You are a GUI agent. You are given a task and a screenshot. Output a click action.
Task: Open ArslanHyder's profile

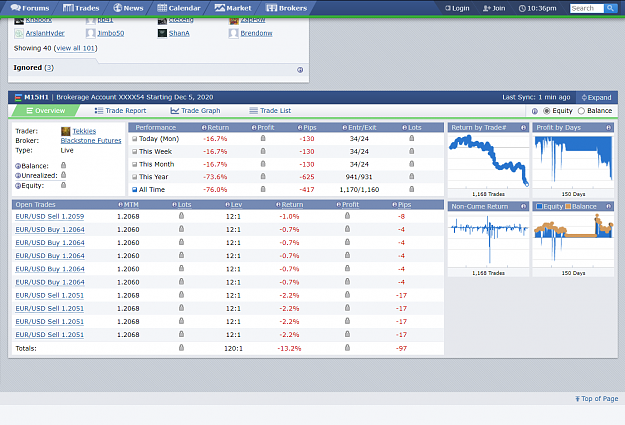point(45,33)
